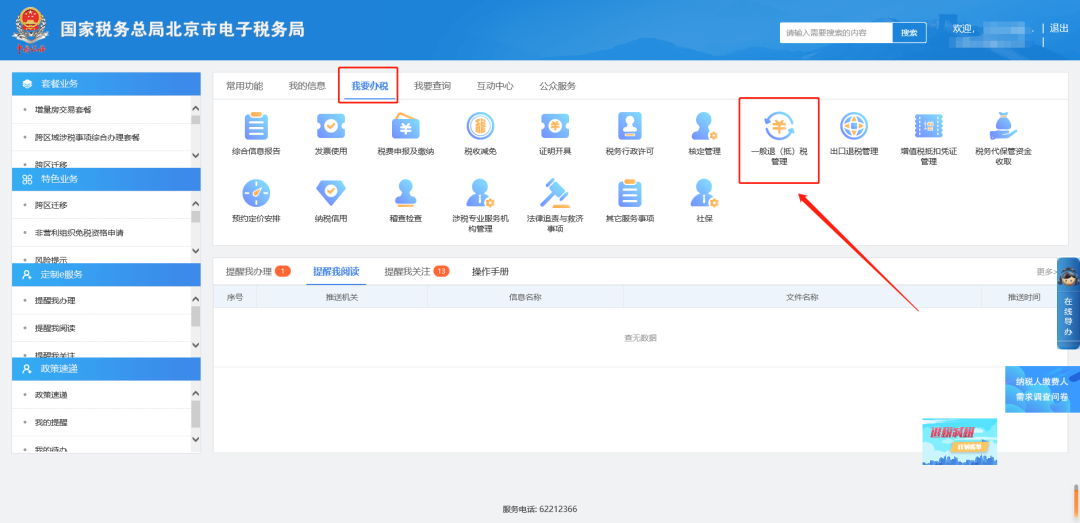The image size is (1080, 523).
Task: Open 提醒我阅读 in sidebar list
Action: pyautogui.click(x=55, y=328)
